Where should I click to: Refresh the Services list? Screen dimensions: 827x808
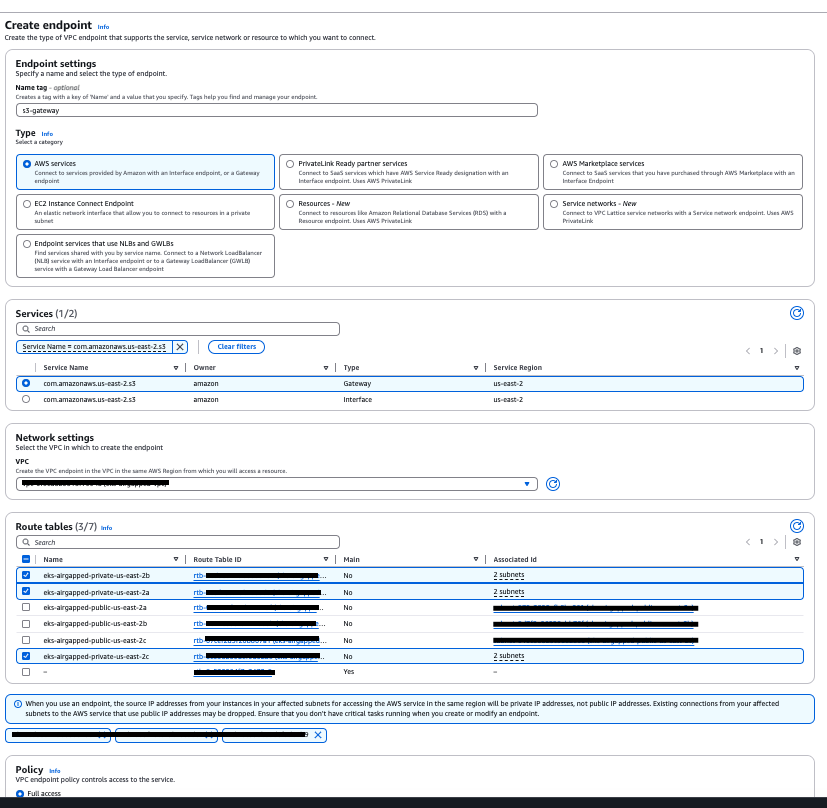point(797,313)
